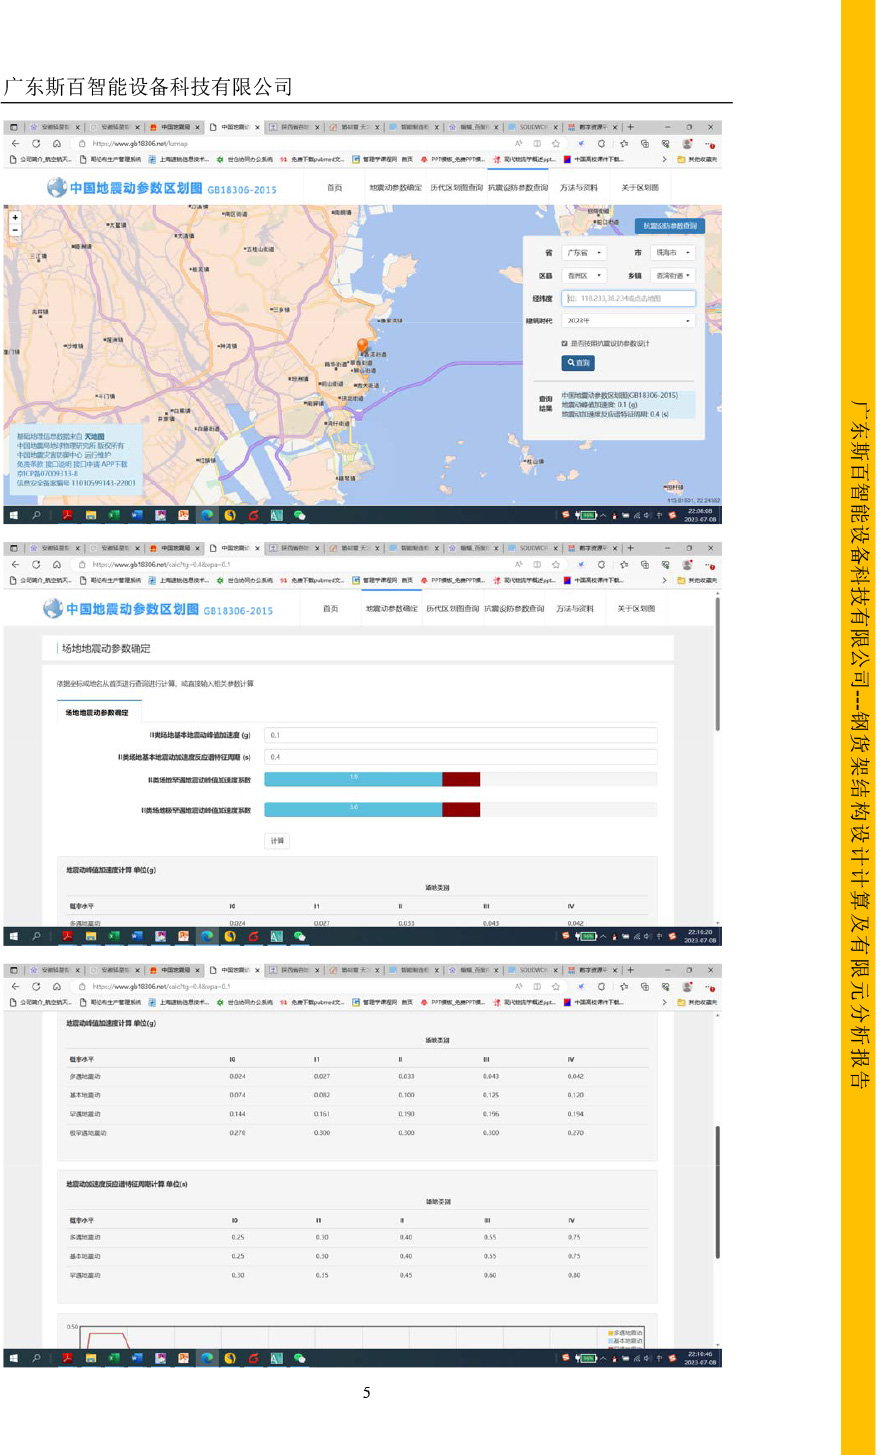This screenshot has width=877, height=1455.
Task: Open 历代区划图查询 nav item on map page
Action: pyautogui.click(x=456, y=187)
